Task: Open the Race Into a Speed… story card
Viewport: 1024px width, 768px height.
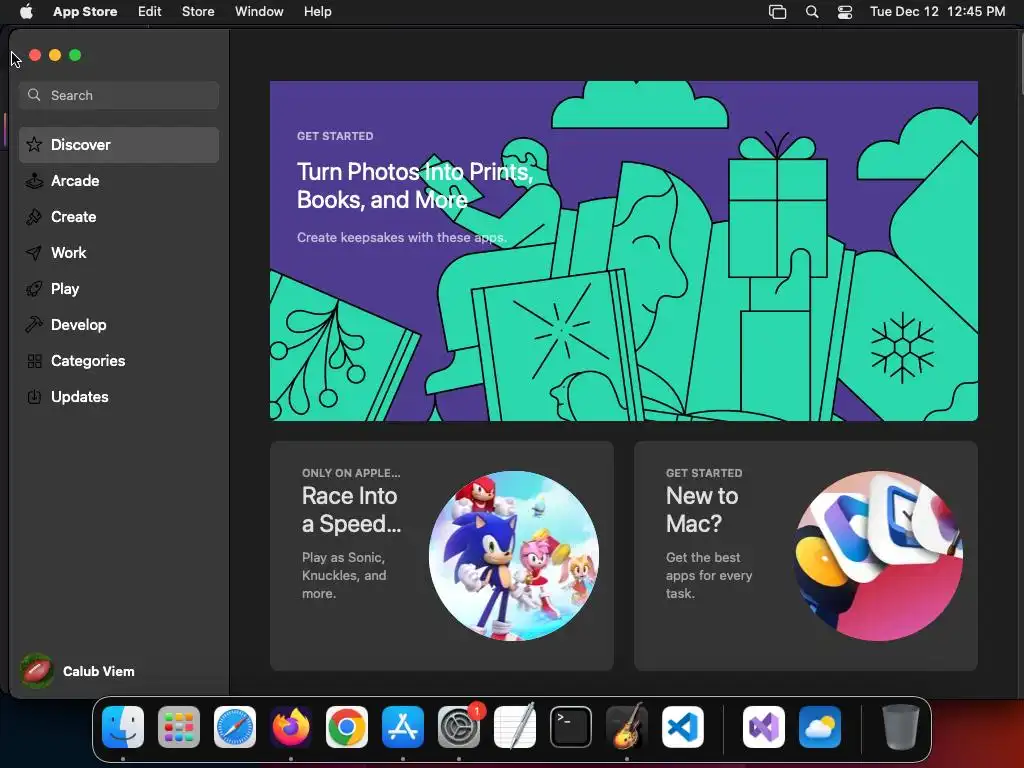Action: pyautogui.click(x=441, y=556)
